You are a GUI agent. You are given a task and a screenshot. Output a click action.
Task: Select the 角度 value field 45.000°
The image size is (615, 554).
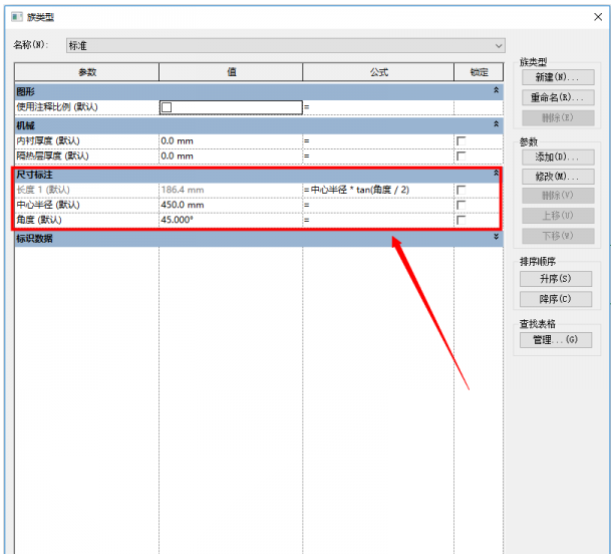[230, 220]
